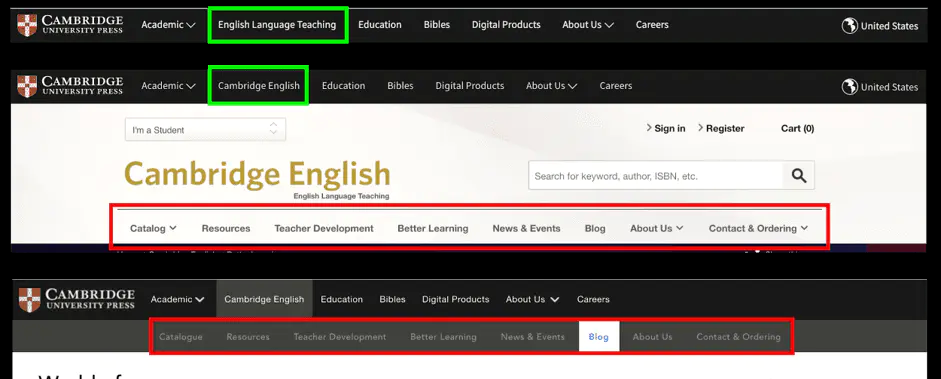This screenshot has width=941, height=379.
Task: Open the I'm a Student selector
Action: tap(205, 130)
